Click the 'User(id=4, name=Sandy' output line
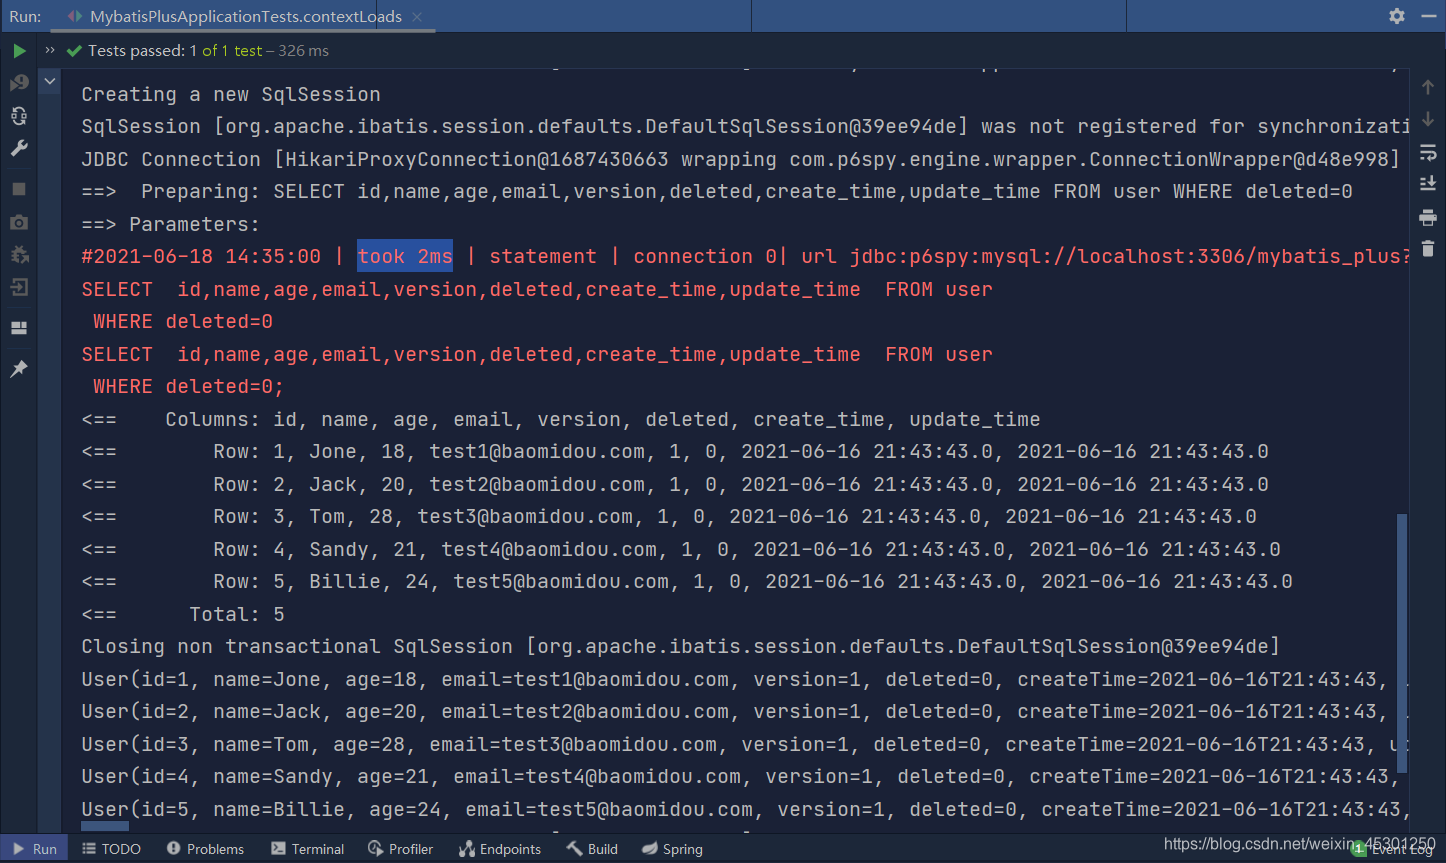The width and height of the screenshot is (1446, 863). (745, 777)
